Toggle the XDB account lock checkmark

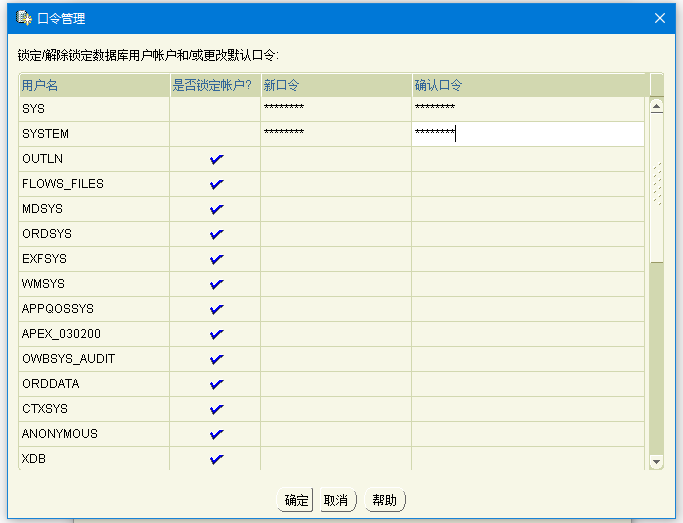click(216, 459)
